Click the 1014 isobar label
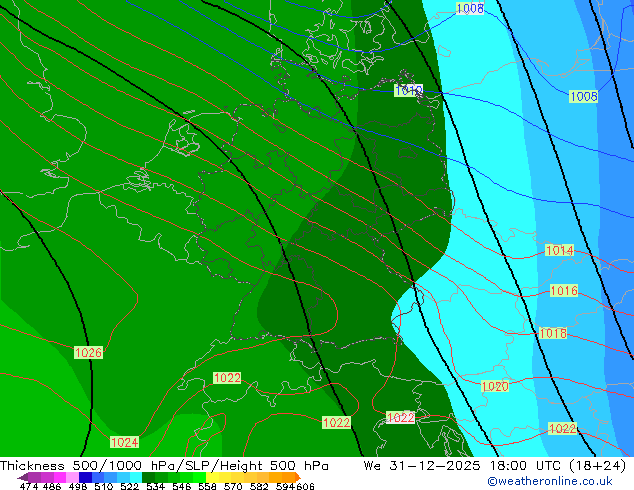 [560, 250]
